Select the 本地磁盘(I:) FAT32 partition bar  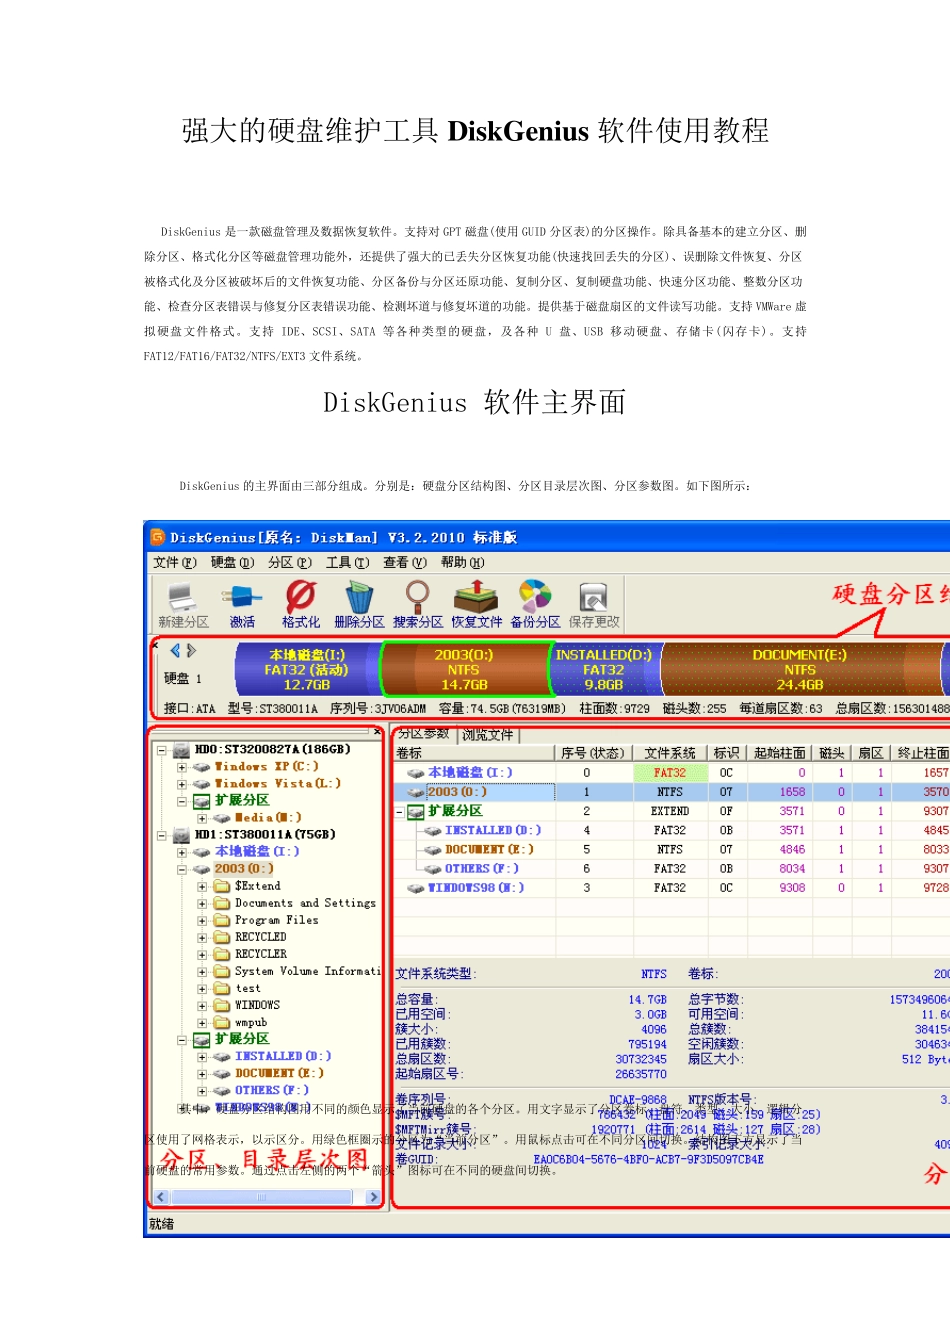[306, 669]
